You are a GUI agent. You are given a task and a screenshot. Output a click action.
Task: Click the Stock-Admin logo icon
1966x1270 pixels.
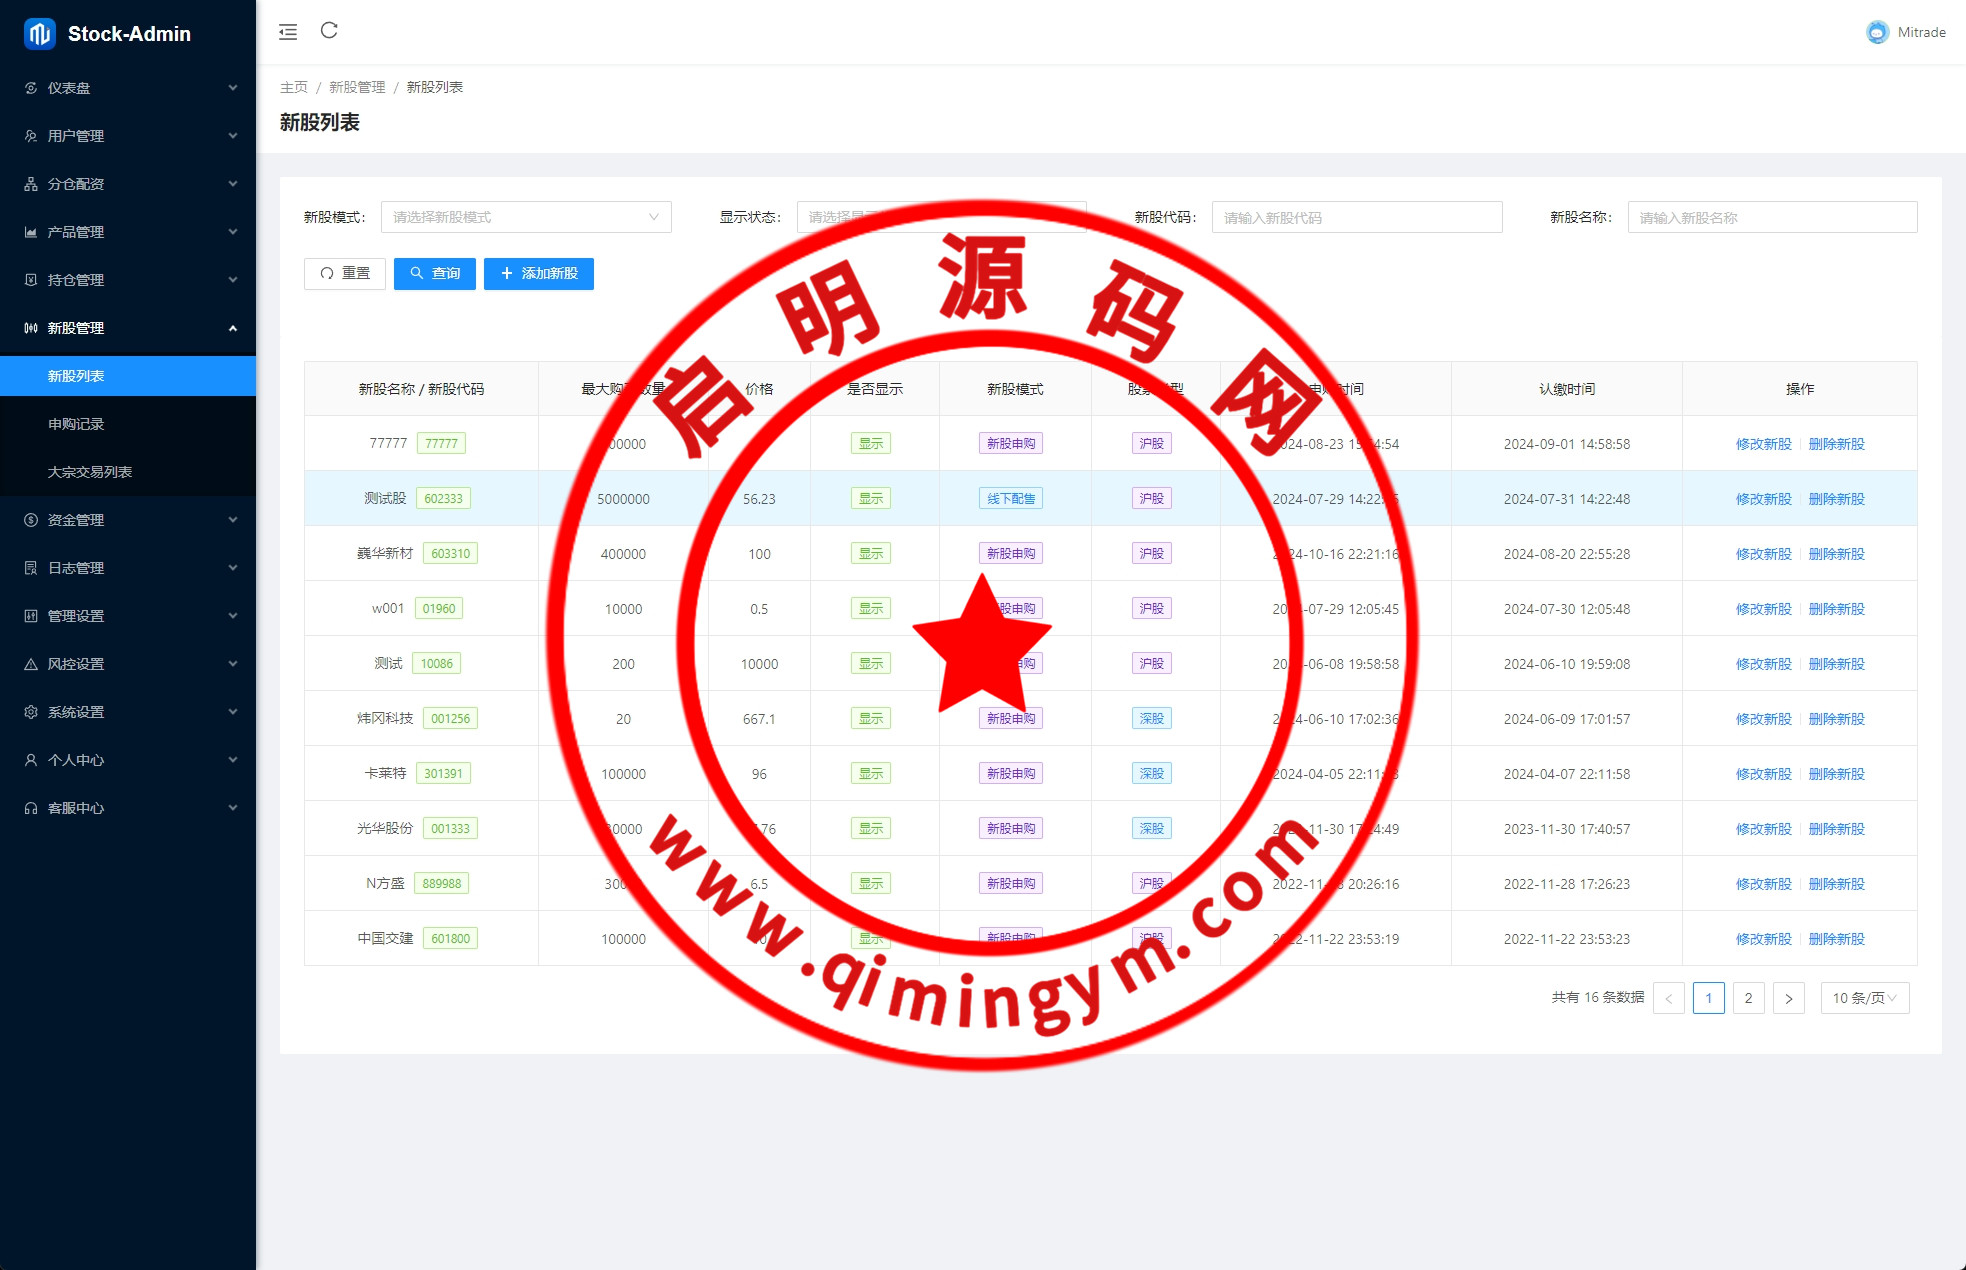click(40, 33)
